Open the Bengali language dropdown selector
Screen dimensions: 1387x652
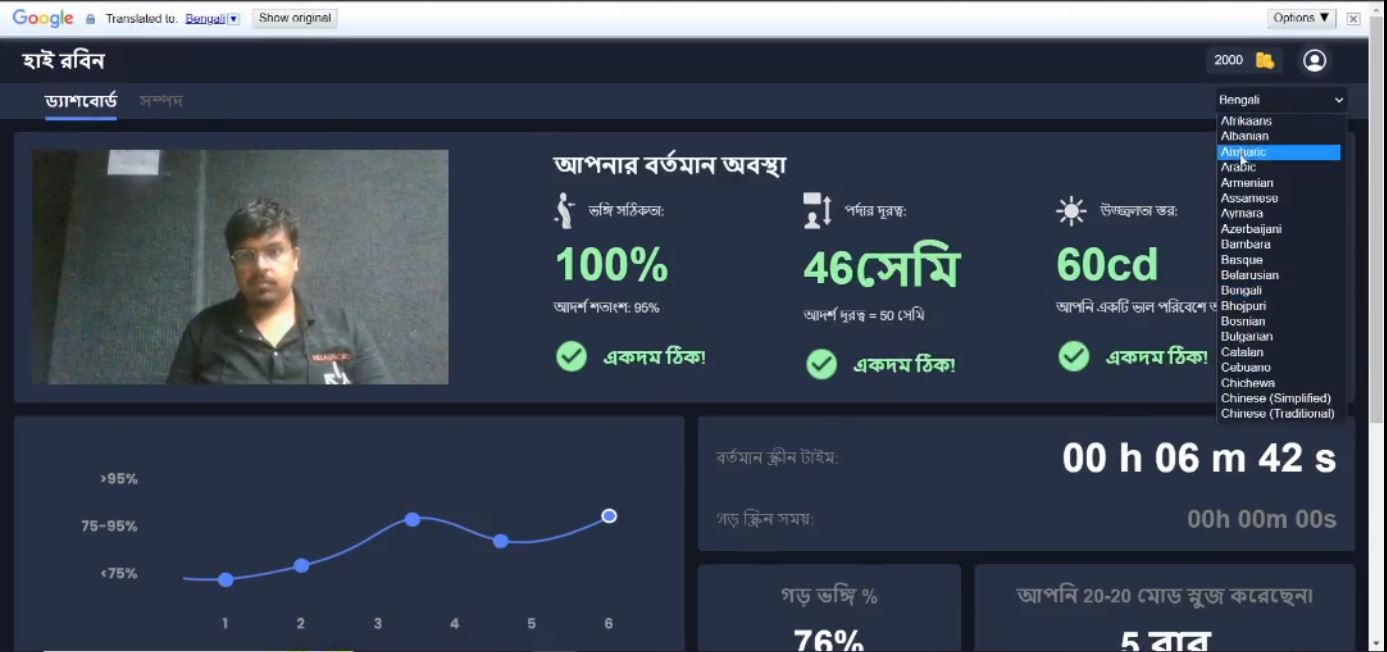pyautogui.click(x=1281, y=100)
